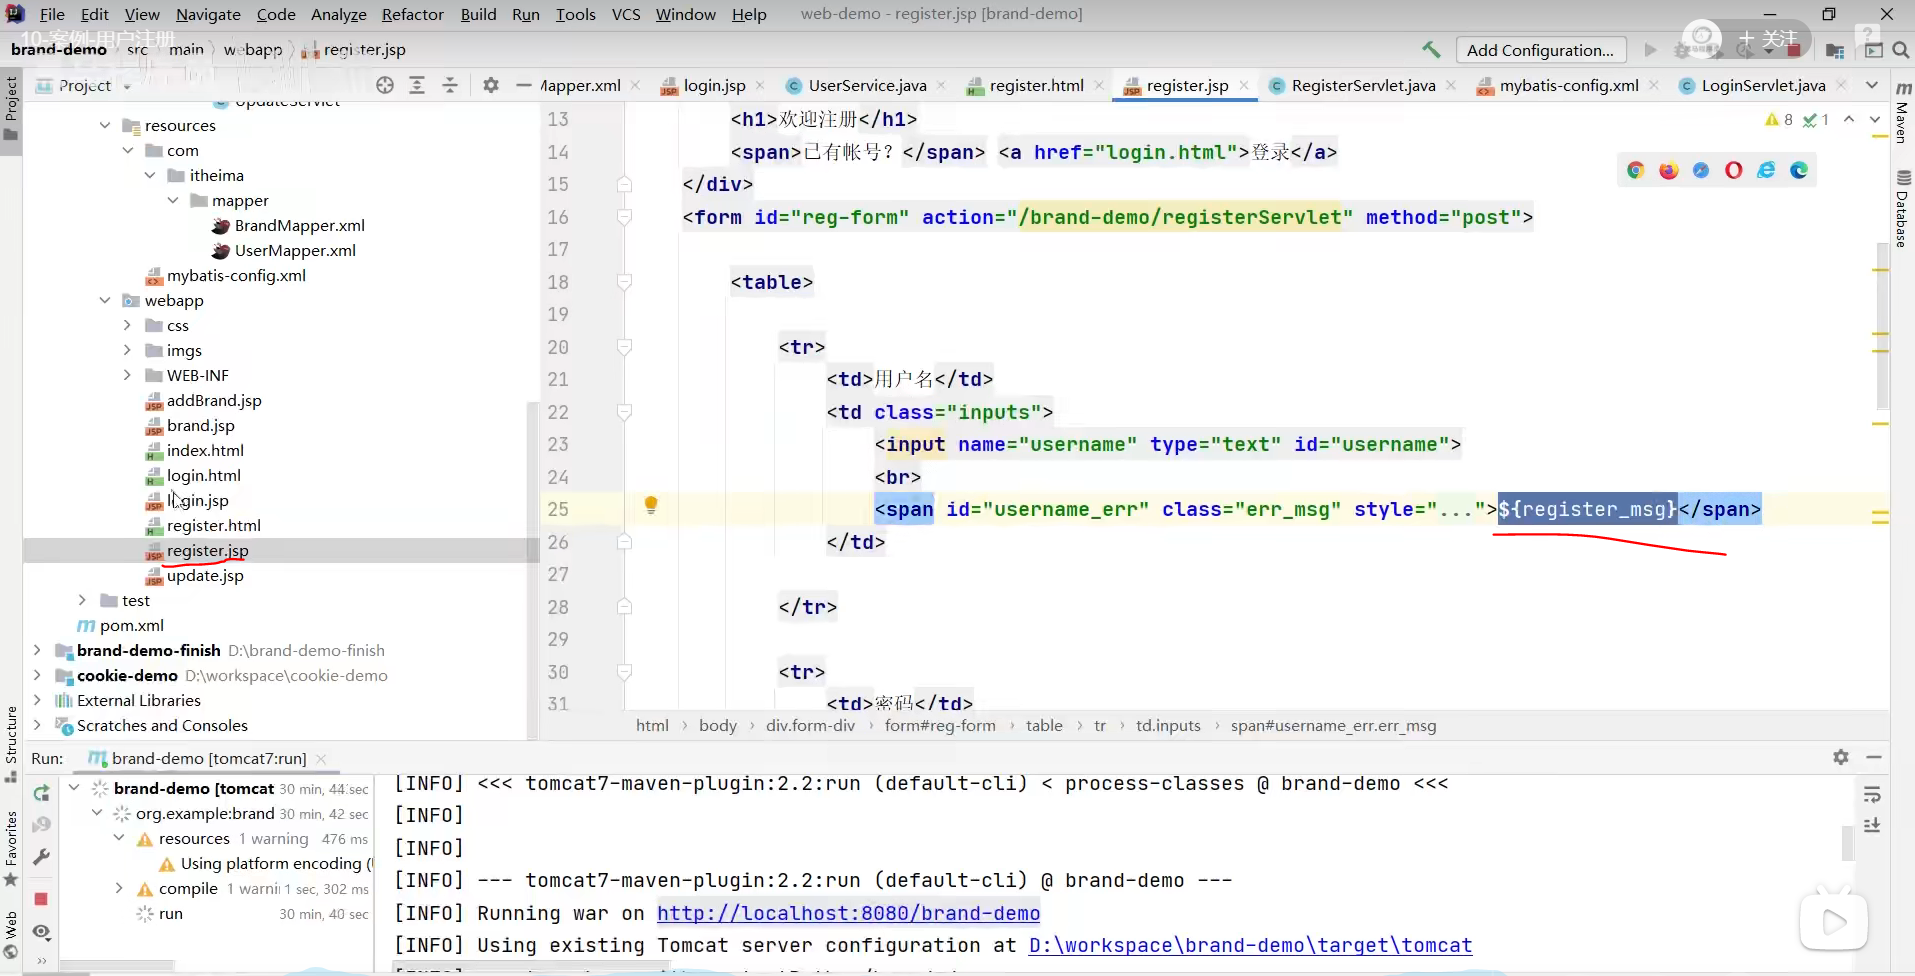Click the yellow lightbulb intention icon on line 25

(x=651, y=506)
